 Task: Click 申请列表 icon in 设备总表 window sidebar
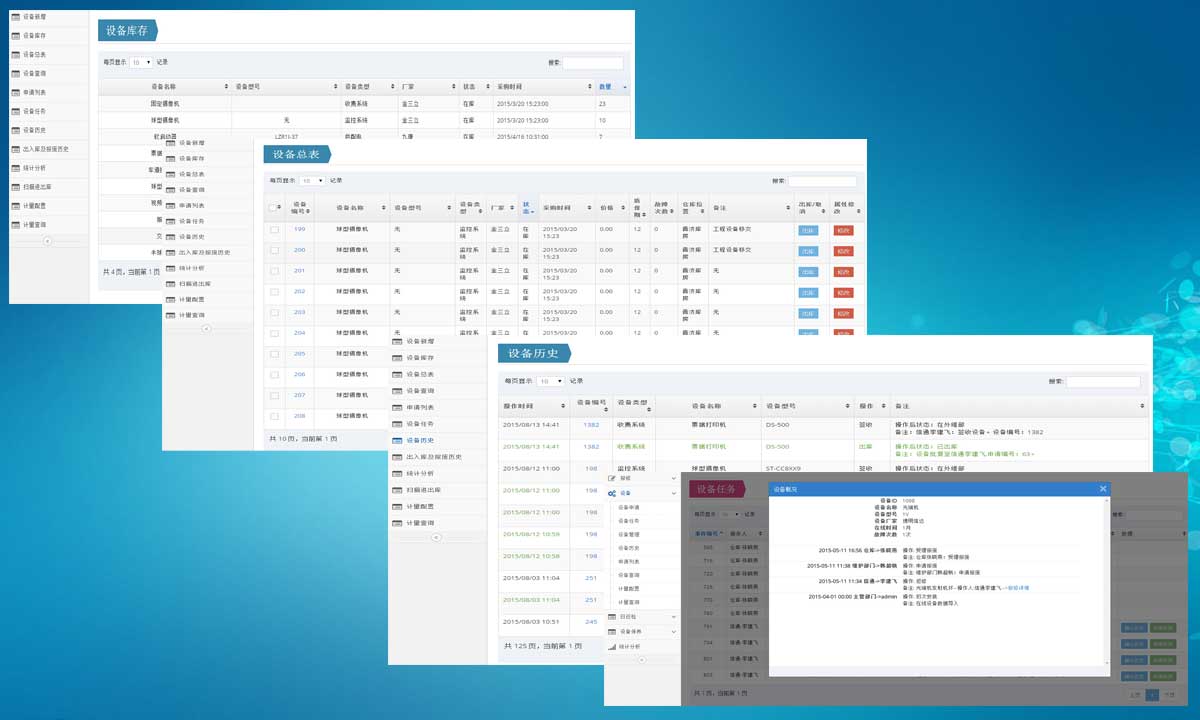point(170,205)
